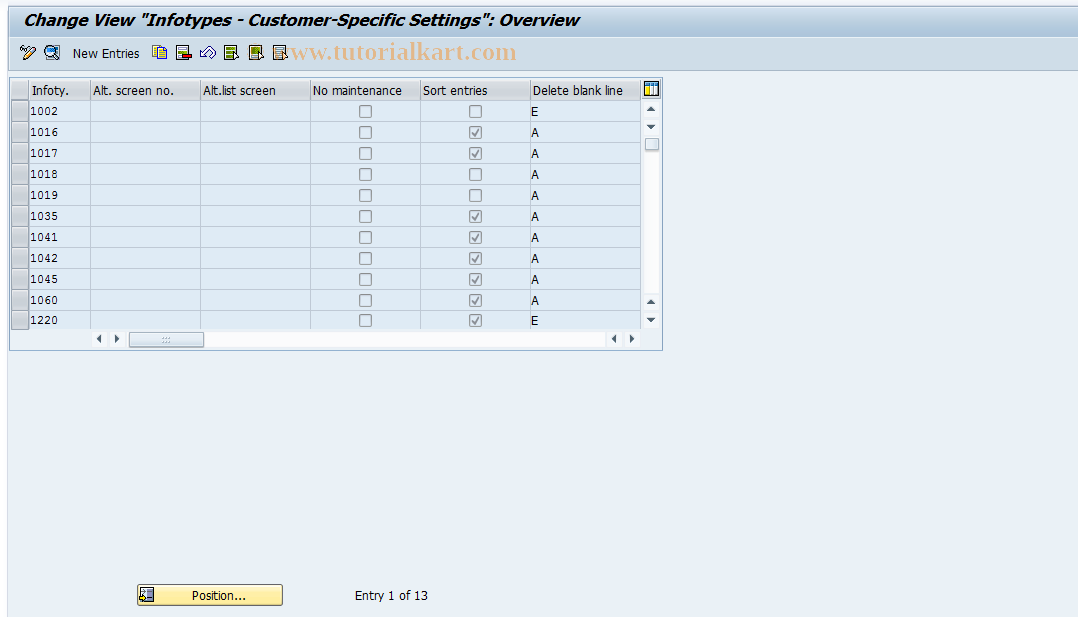Image resolution: width=1078 pixels, height=617 pixels.
Task: Toggle Sort entries checkbox for infotype 1016
Action: [x=475, y=132]
